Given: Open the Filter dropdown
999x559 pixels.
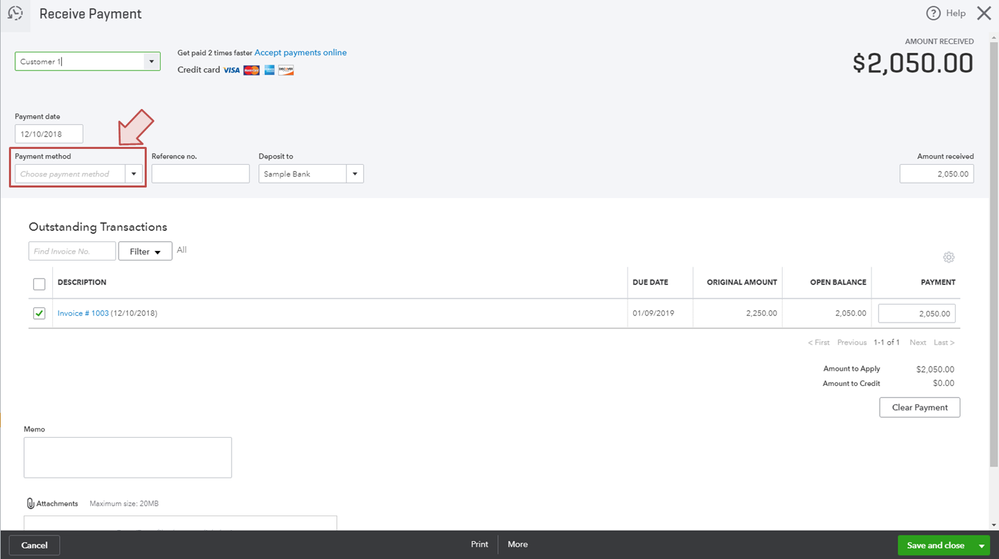Looking at the screenshot, I should tap(145, 251).
